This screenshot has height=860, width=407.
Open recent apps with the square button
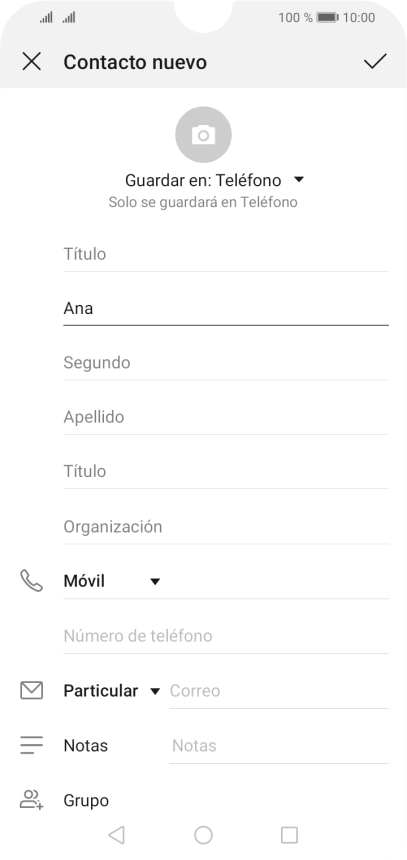tap(289, 835)
